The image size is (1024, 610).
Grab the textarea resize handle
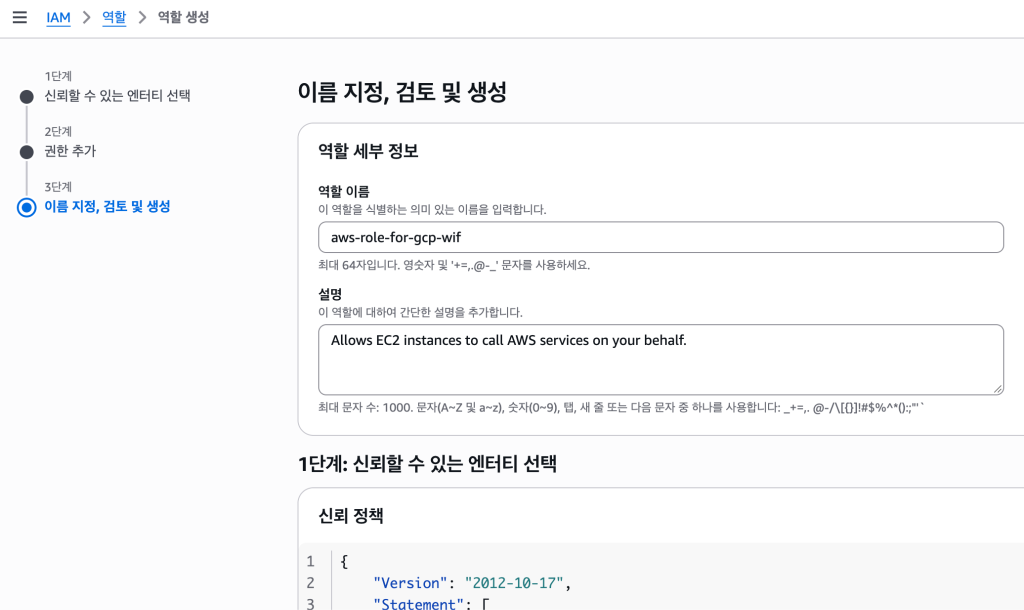(x=997, y=389)
